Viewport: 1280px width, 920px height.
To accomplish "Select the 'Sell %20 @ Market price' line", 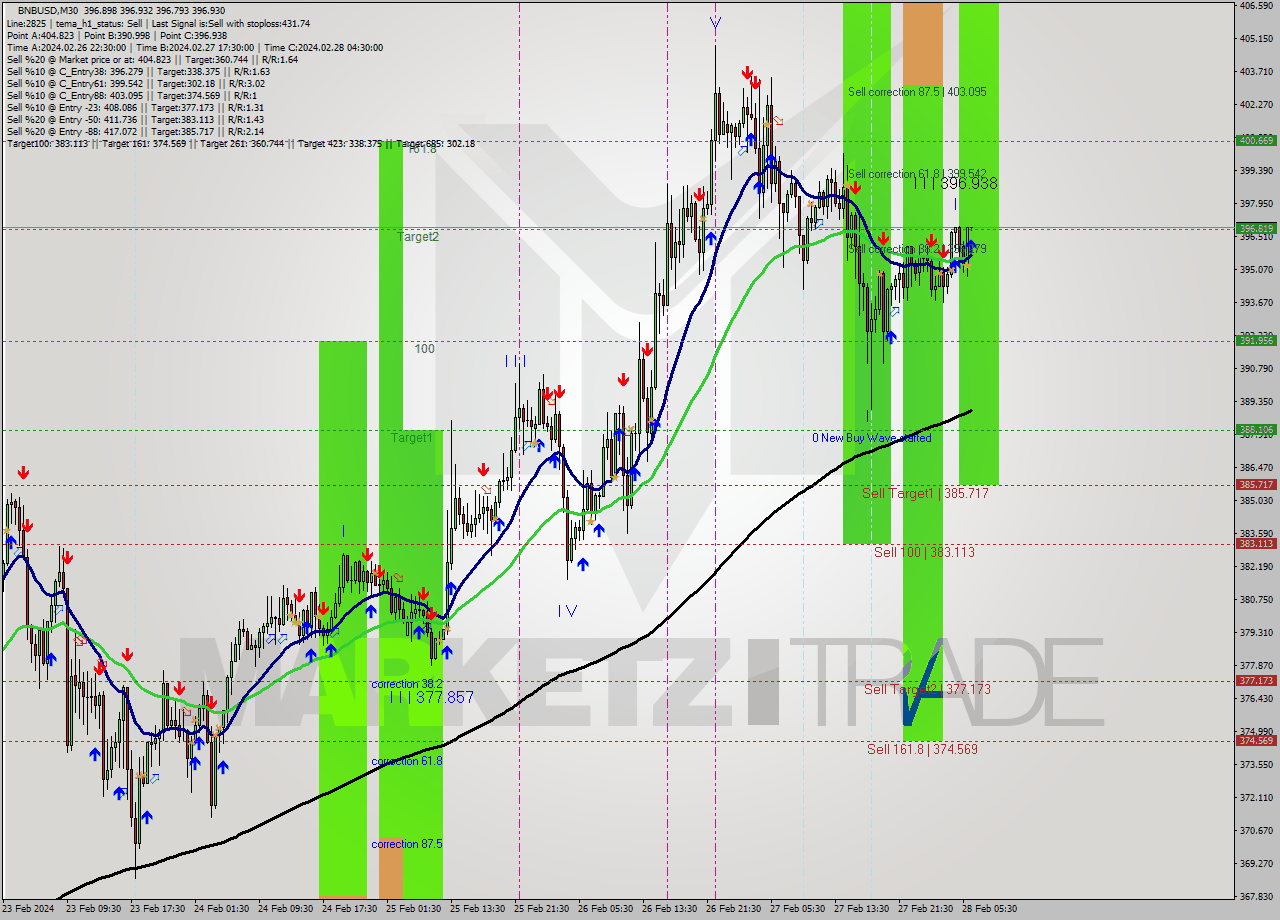I will click(x=152, y=59).
